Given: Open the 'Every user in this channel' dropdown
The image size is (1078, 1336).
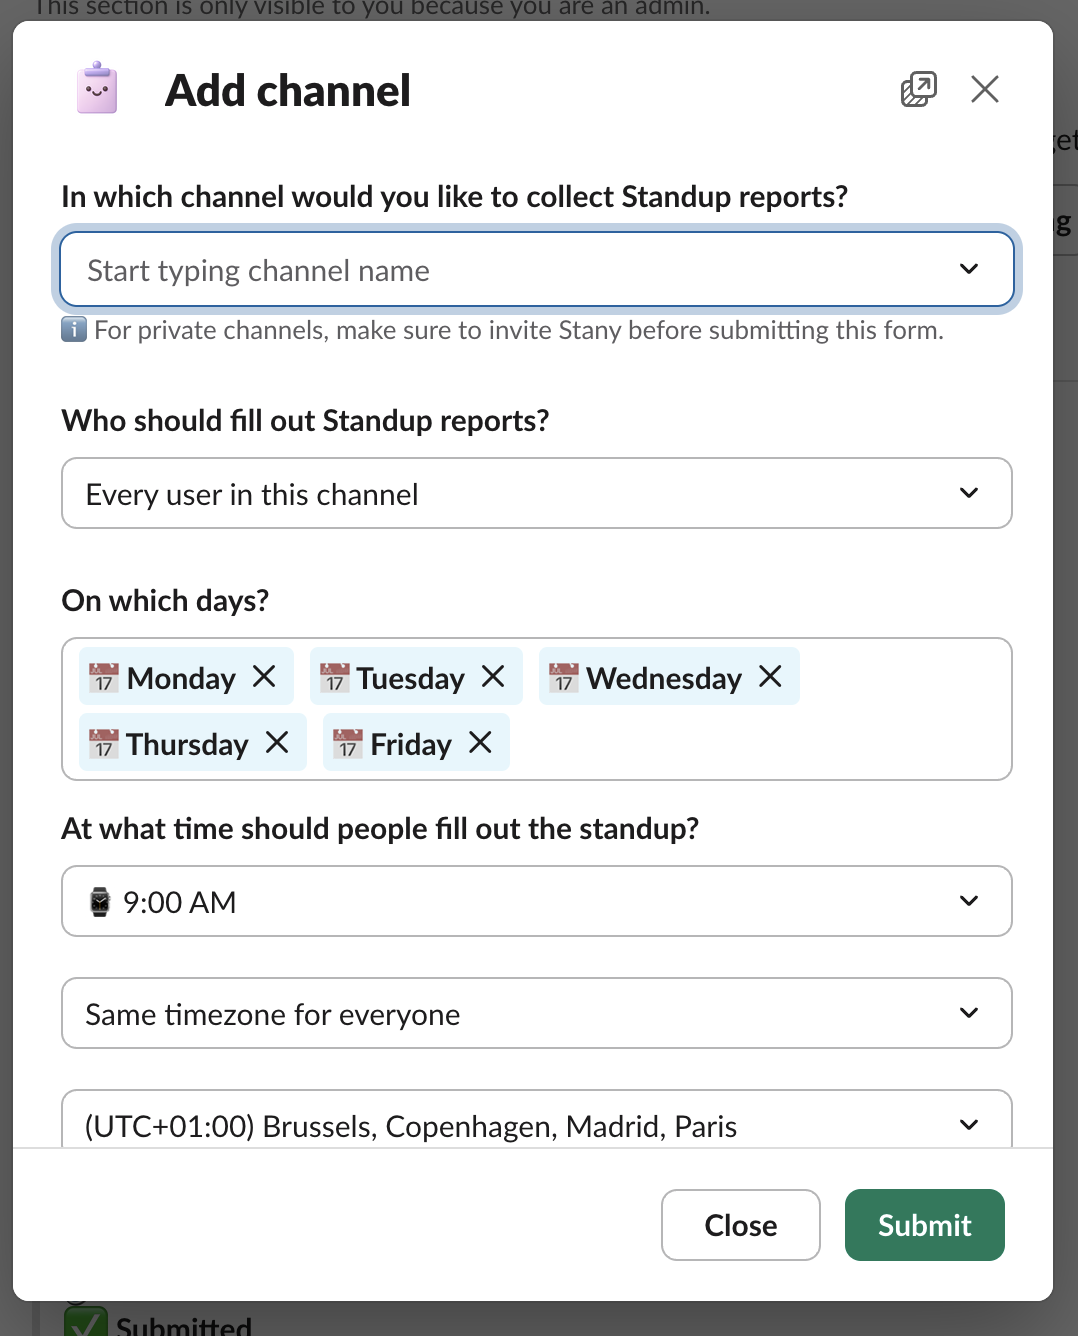Looking at the screenshot, I should click(536, 493).
